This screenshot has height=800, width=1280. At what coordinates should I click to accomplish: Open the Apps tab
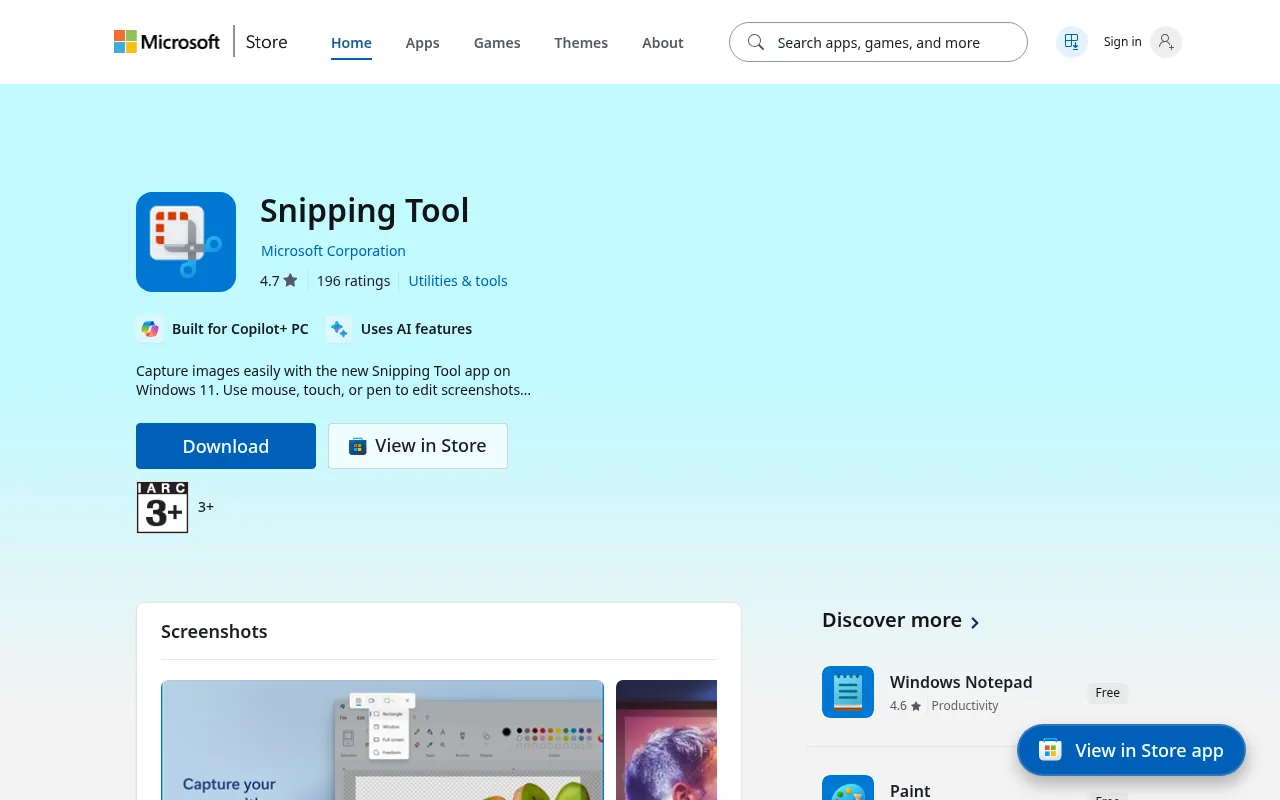(x=422, y=43)
